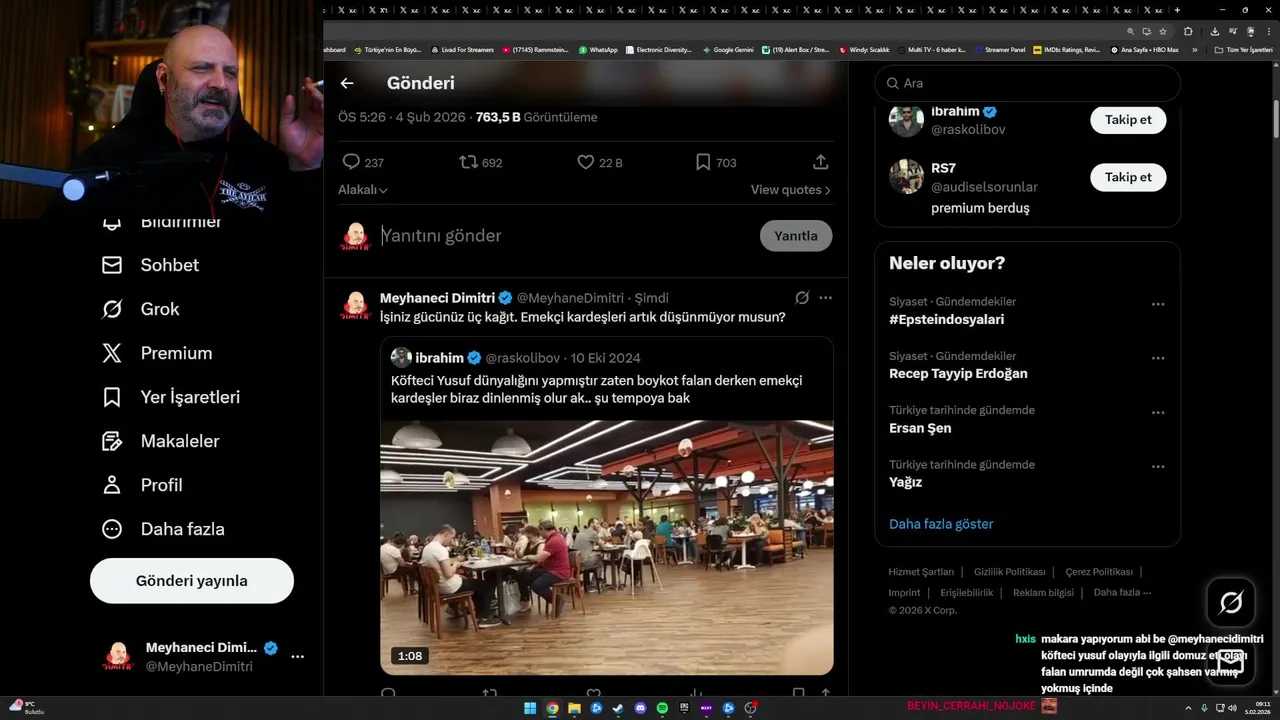Open Sohbet messages in the sidebar

click(x=150, y=265)
